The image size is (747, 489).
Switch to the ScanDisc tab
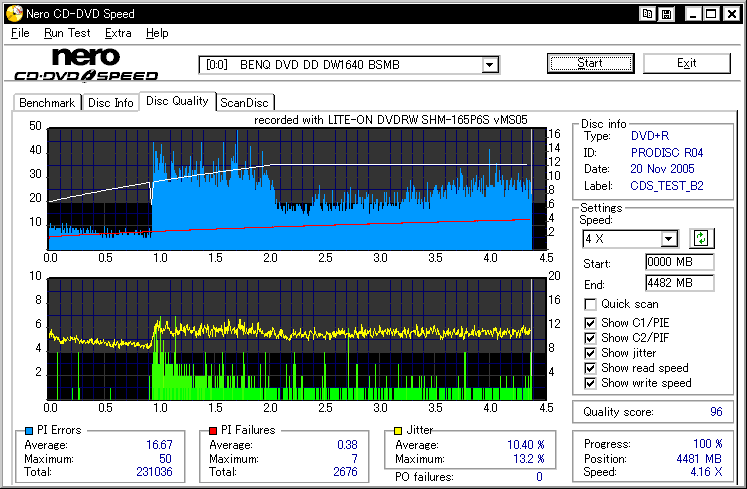tap(245, 102)
